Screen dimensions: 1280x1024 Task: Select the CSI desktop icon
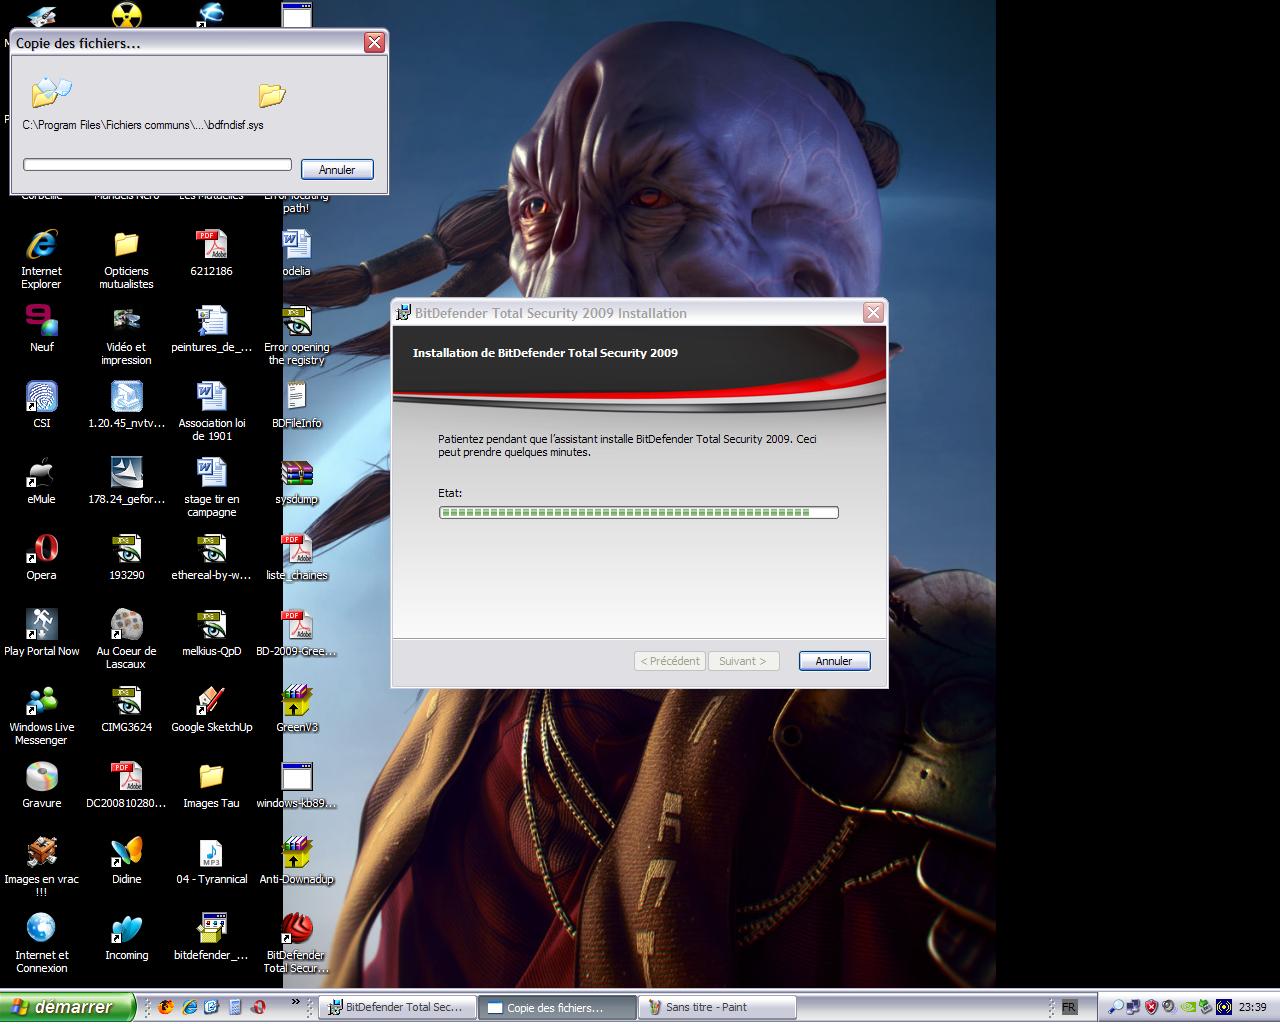point(41,404)
